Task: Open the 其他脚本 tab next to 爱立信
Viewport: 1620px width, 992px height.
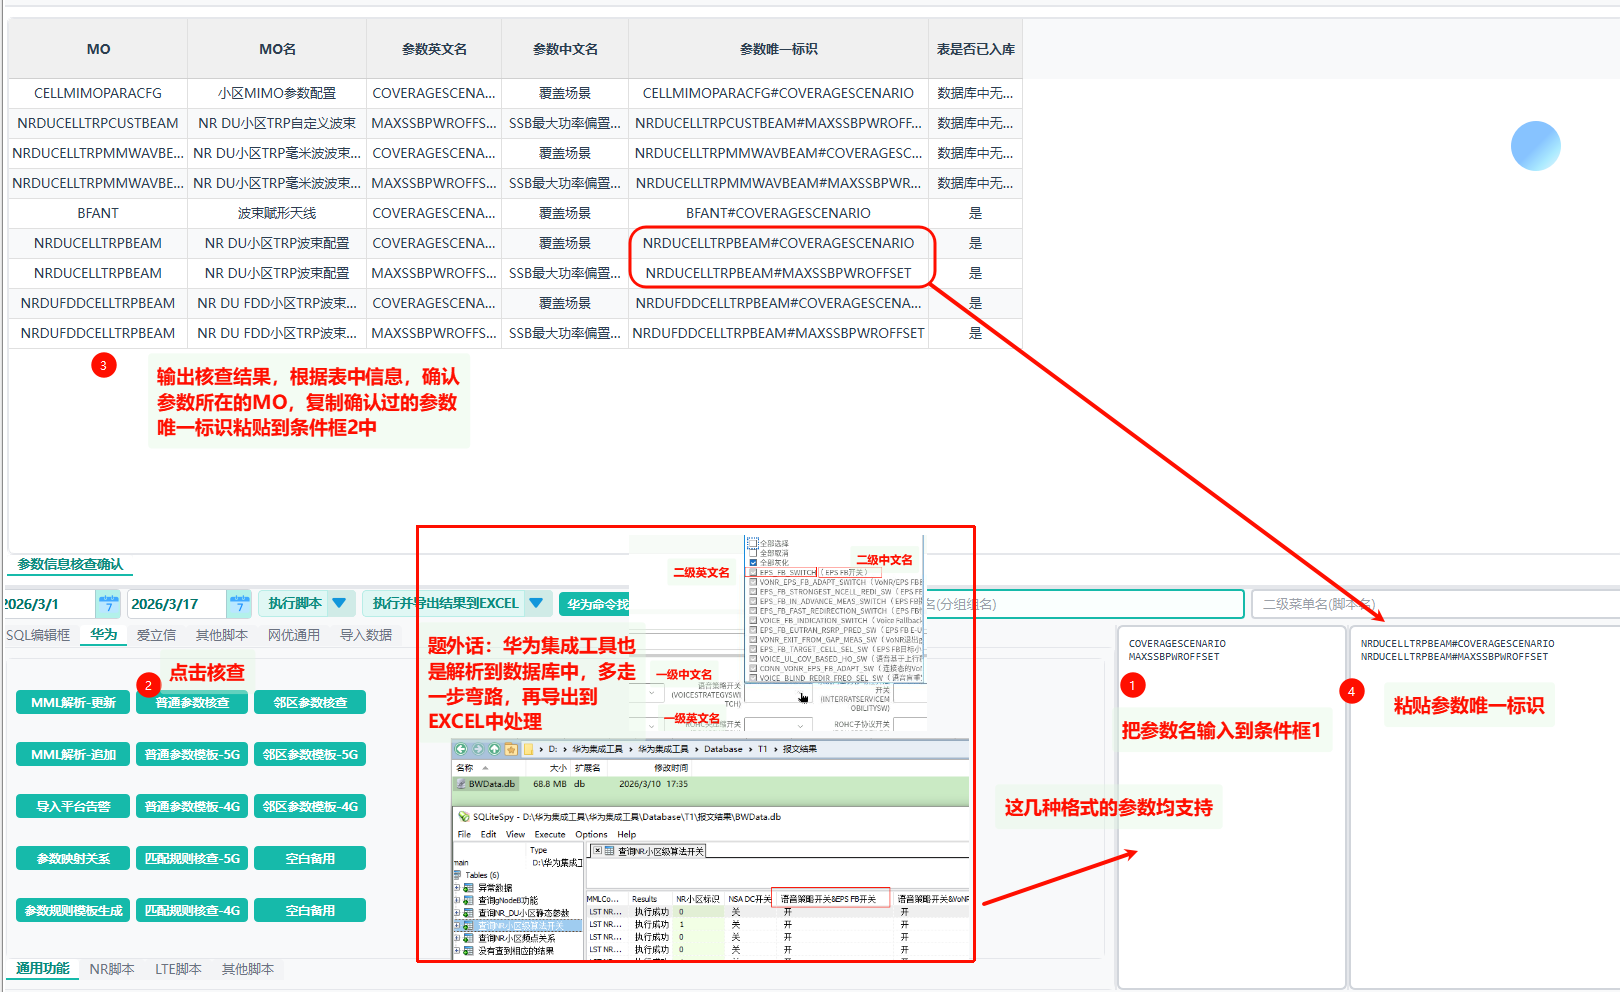Action: pyautogui.click(x=222, y=635)
